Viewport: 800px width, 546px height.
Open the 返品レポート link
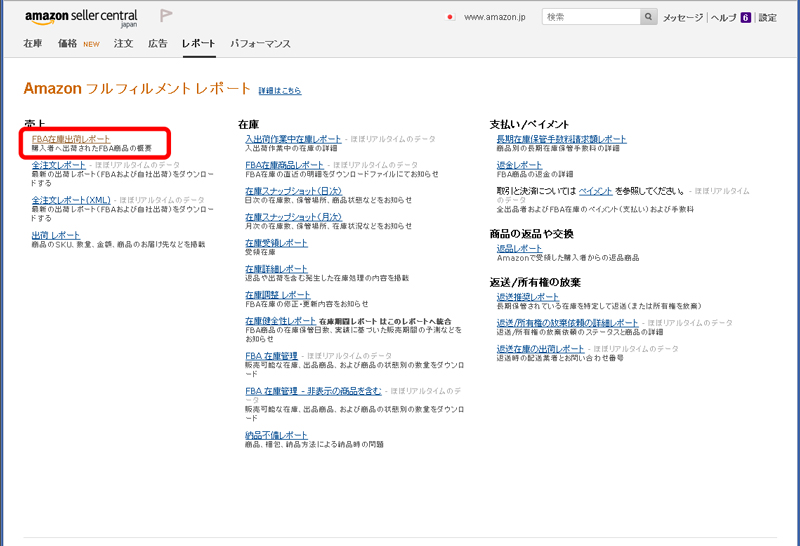click(x=519, y=249)
